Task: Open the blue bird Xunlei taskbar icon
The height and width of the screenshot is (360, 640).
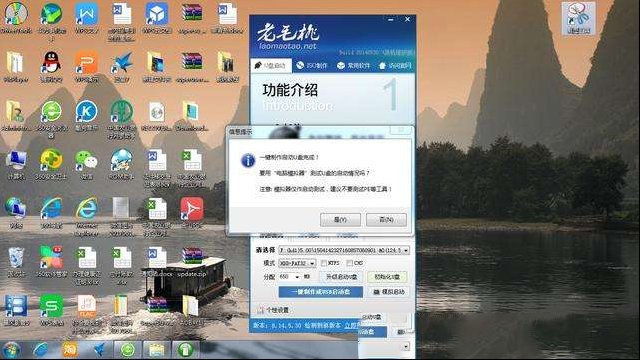Action: pyautogui.click(x=99, y=350)
